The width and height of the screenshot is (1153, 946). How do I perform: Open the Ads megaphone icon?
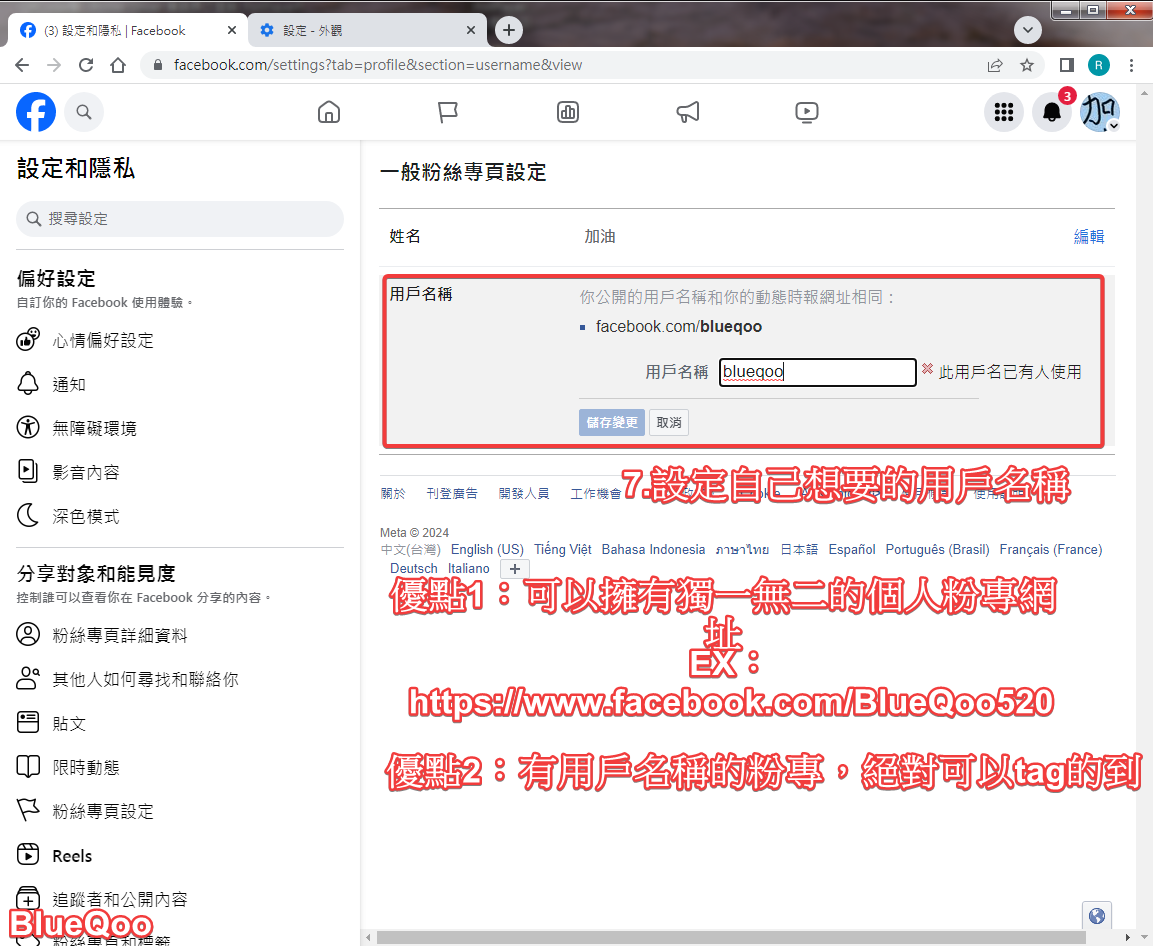click(x=688, y=112)
